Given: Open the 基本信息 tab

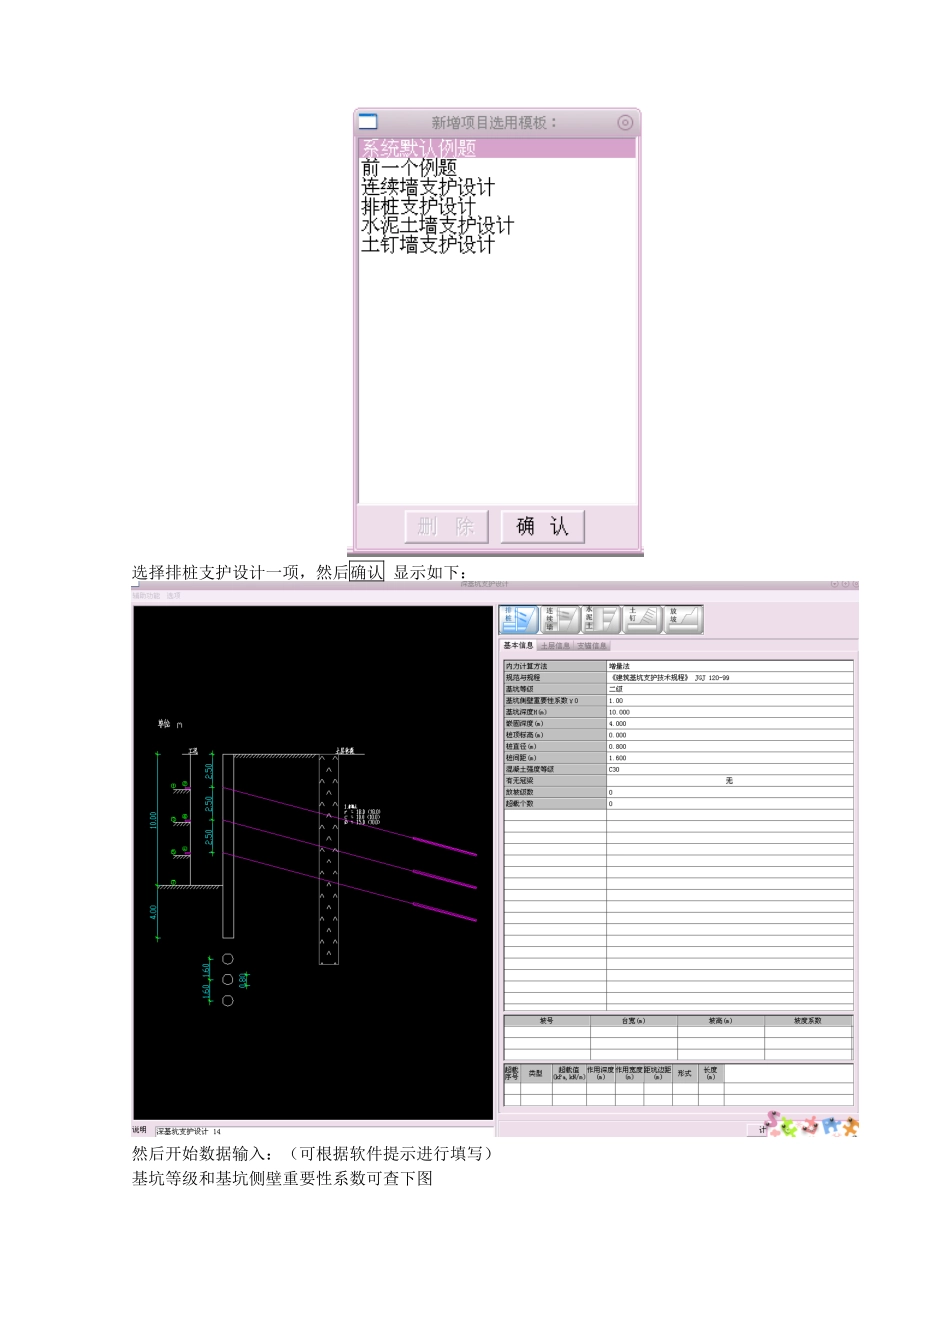Looking at the screenshot, I should click(x=518, y=646).
